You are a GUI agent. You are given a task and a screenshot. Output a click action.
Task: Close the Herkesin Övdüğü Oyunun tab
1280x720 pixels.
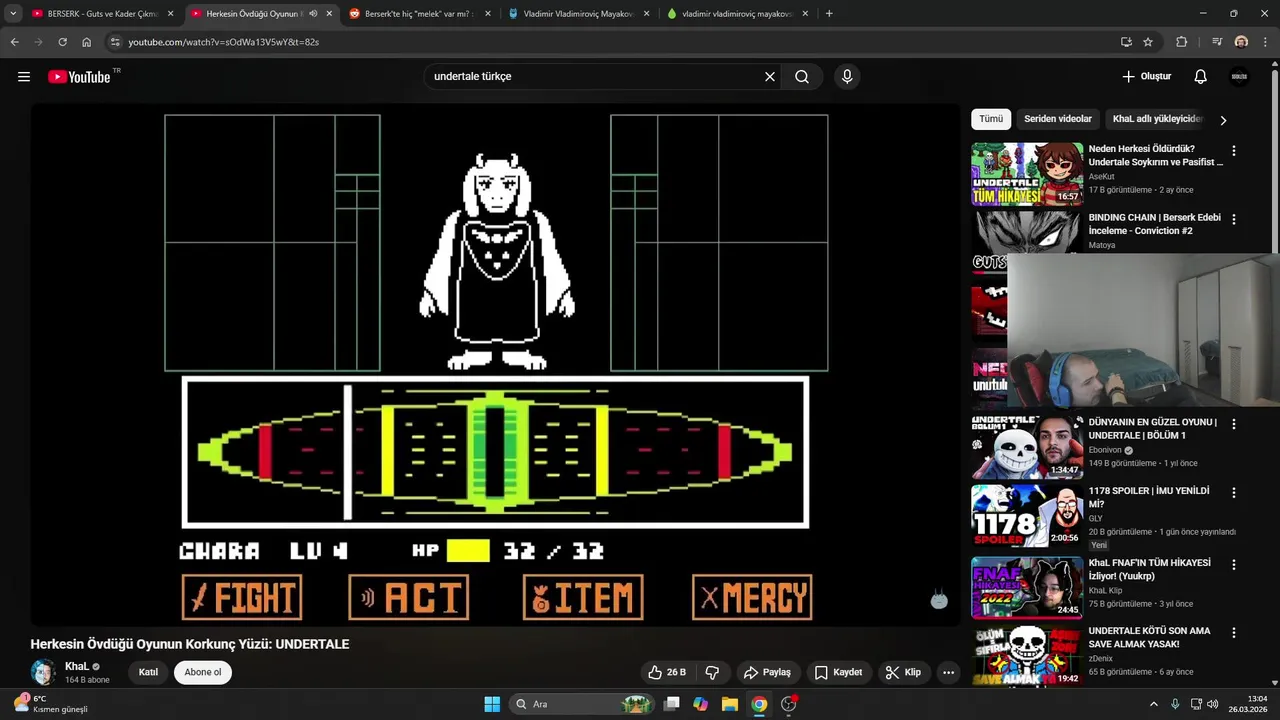[x=329, y=14]
